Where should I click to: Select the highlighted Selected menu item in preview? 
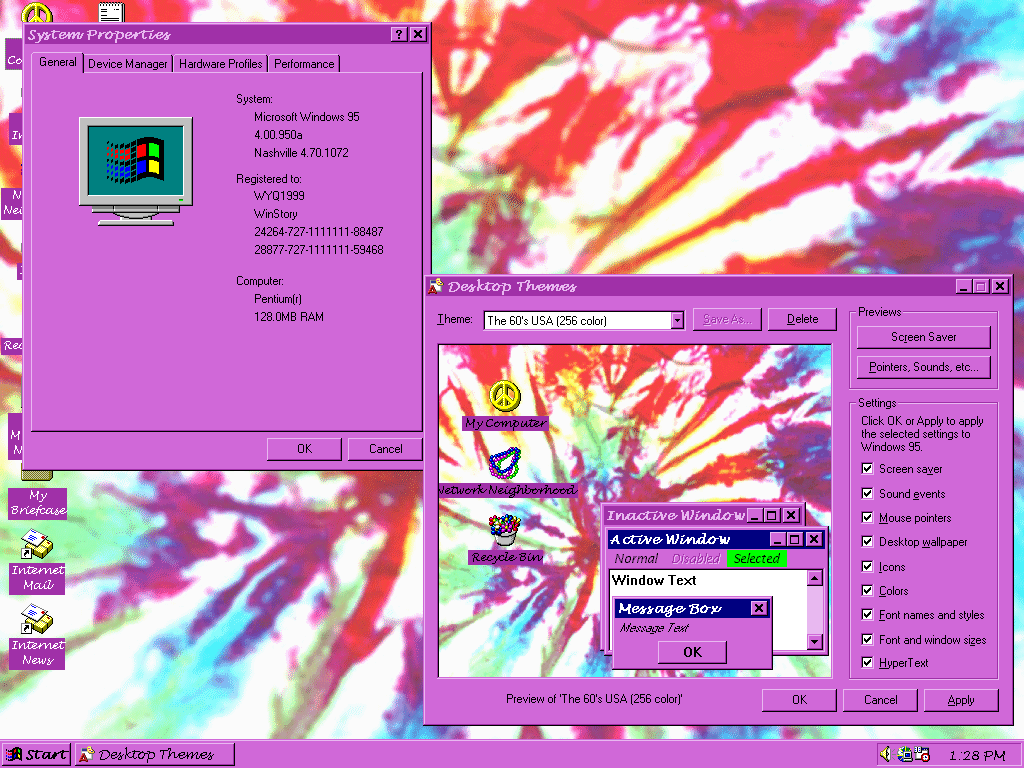pyautogui.click(x=756, y=558)
